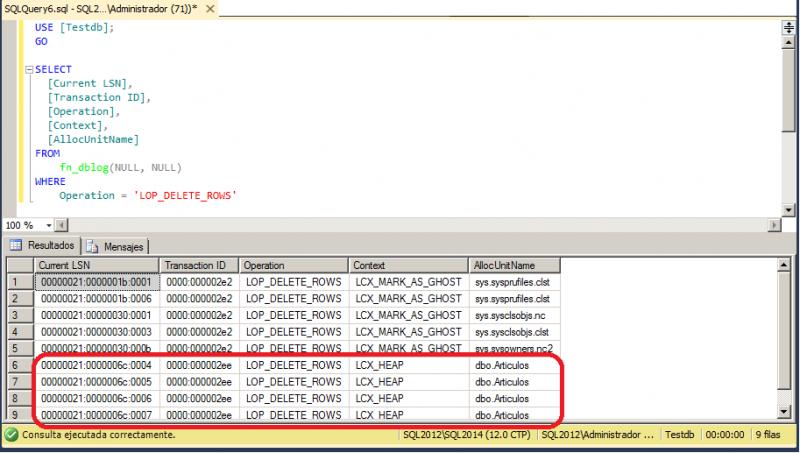Switch to the Mensajes tab
The height and width of the screenshot is (453, 800).
point(115,246)
